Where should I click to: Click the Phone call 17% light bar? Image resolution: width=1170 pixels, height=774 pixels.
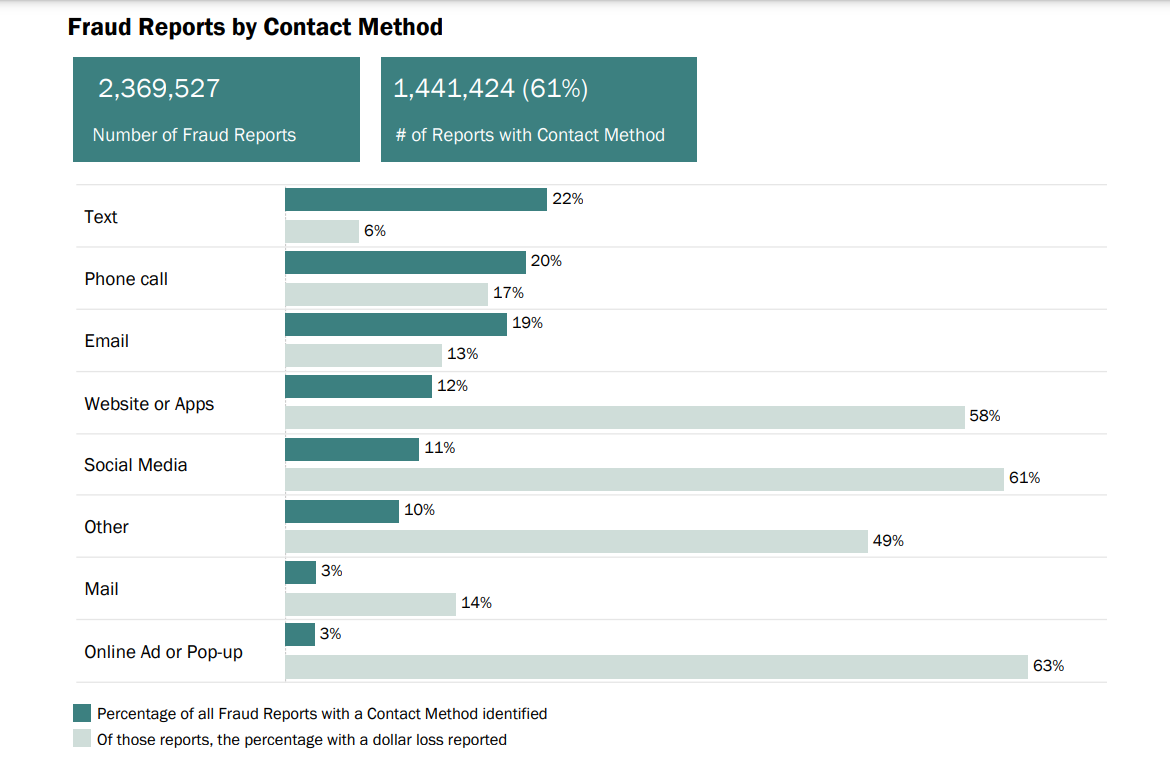pos(386,294)
